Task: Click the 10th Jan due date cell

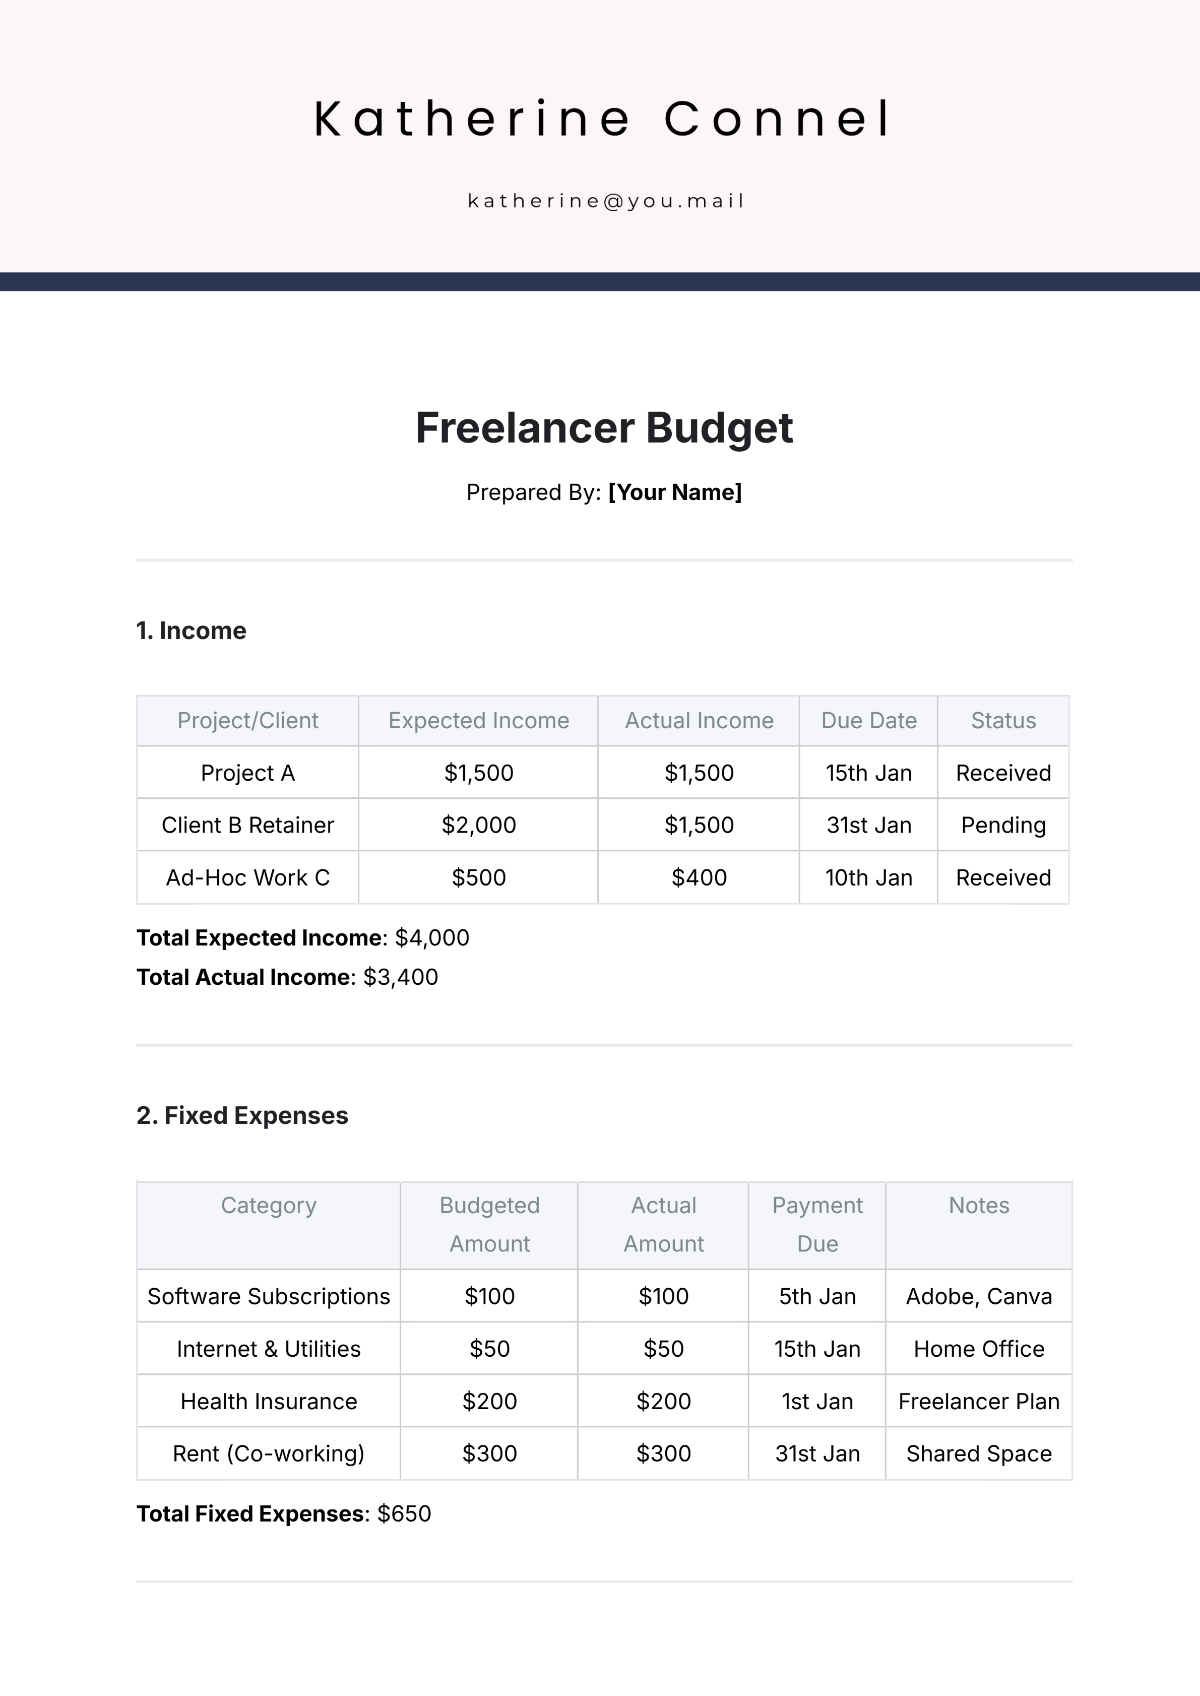Action: click(869, 878)
